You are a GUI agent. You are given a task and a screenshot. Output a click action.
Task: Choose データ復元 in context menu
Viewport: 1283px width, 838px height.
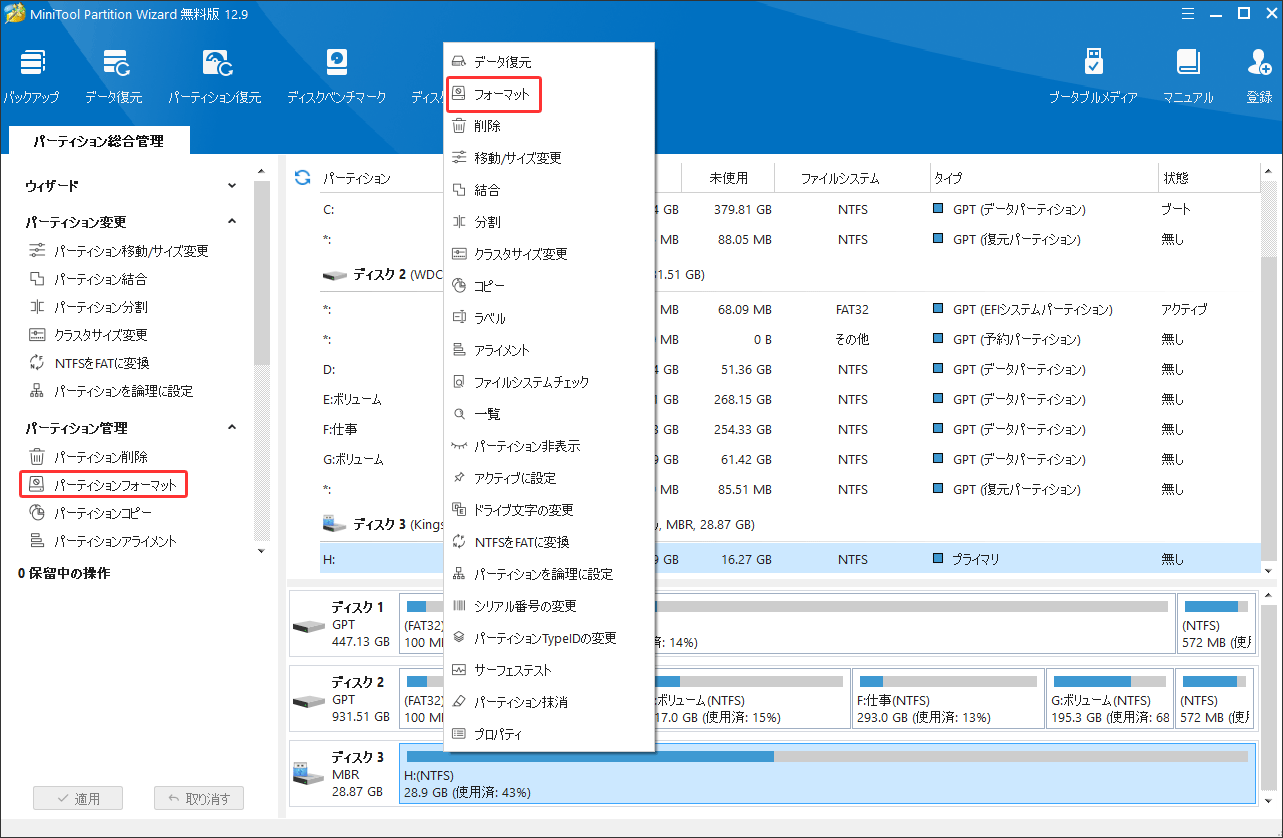pos(549,62)
